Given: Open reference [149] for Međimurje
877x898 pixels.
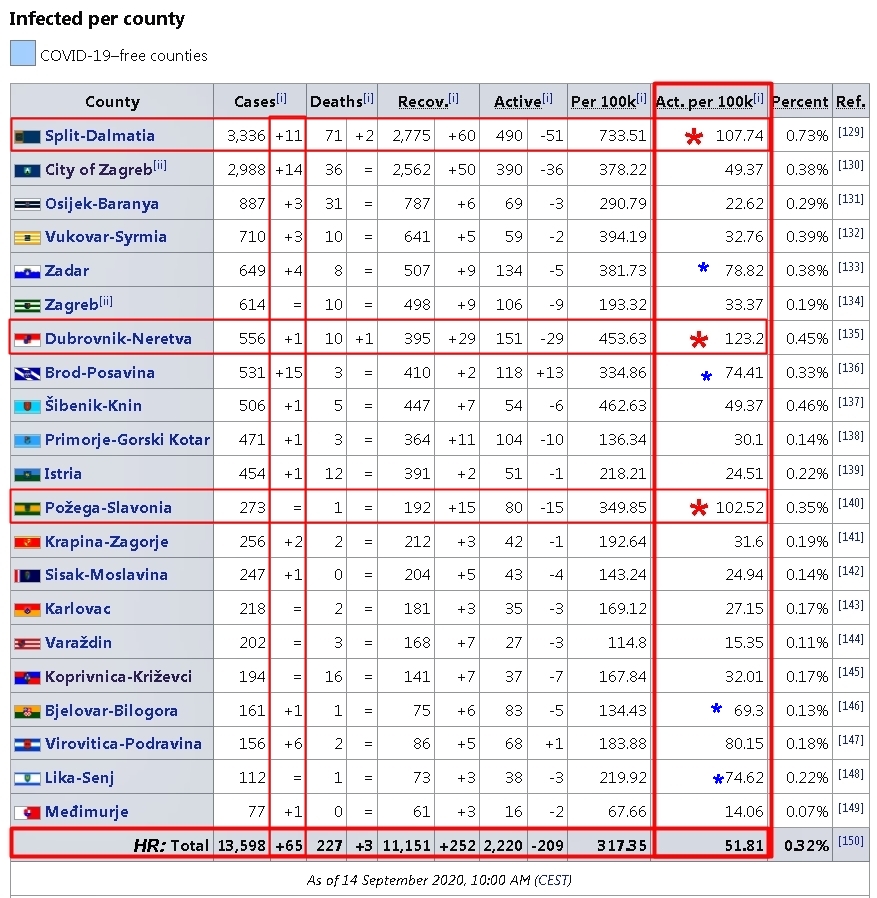Looking at the screenshot, I should click(851, 808).
